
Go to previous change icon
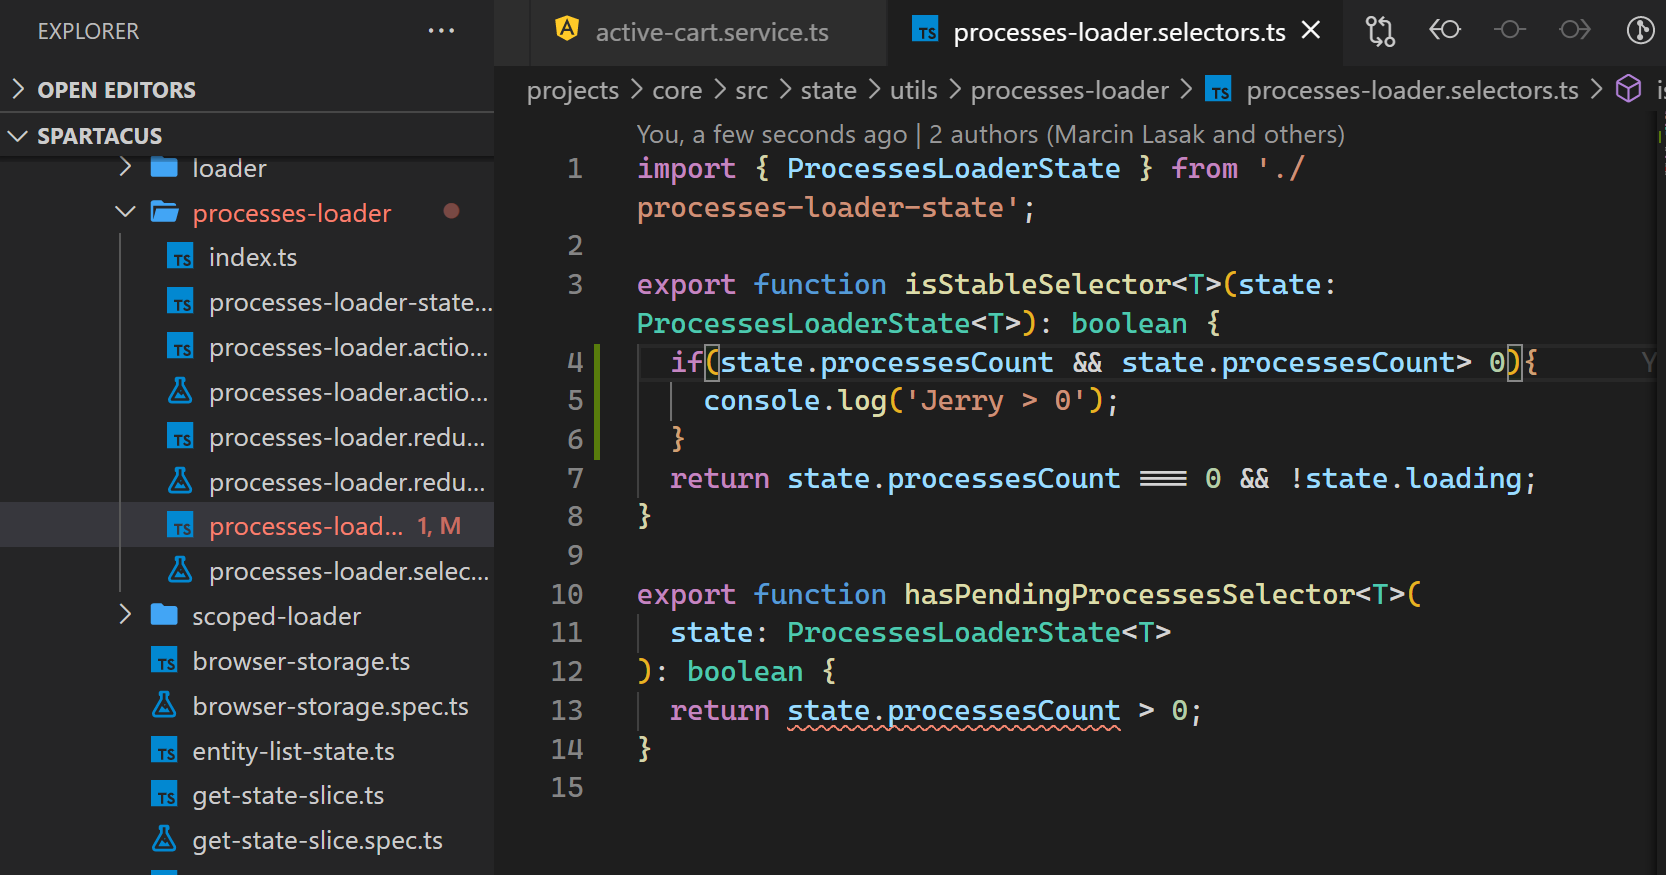pyautogui.click(x=1445, y=30)
